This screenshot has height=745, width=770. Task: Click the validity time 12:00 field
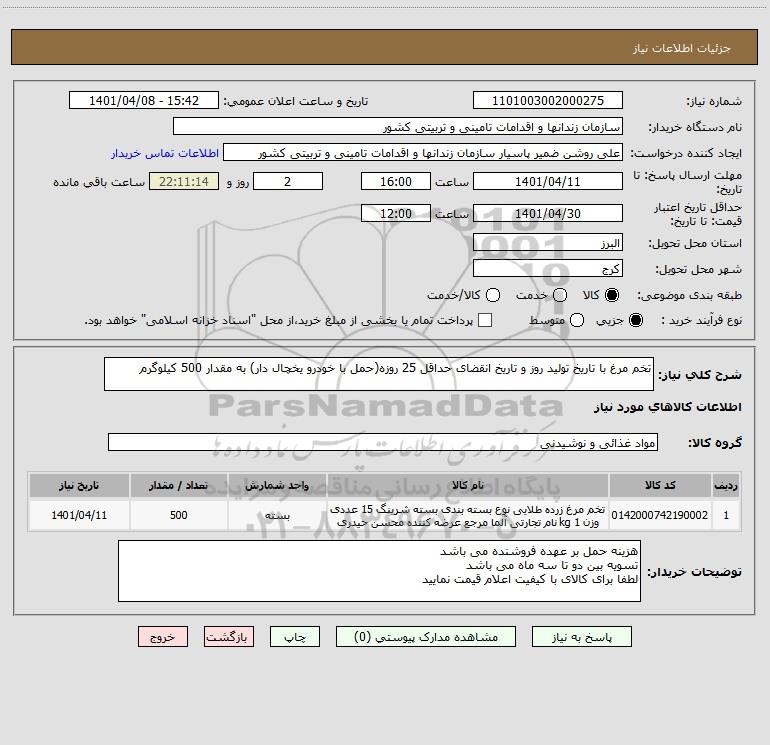pyautogui.click(x=396, y=213)
